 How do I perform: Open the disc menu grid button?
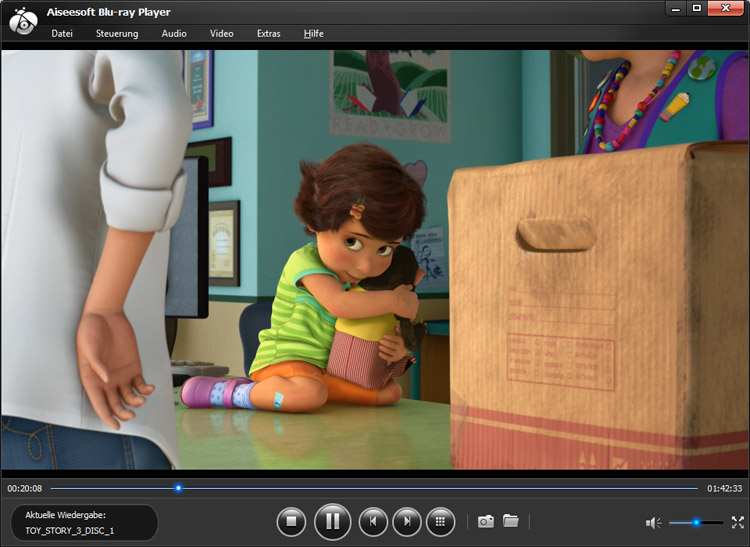440,521
